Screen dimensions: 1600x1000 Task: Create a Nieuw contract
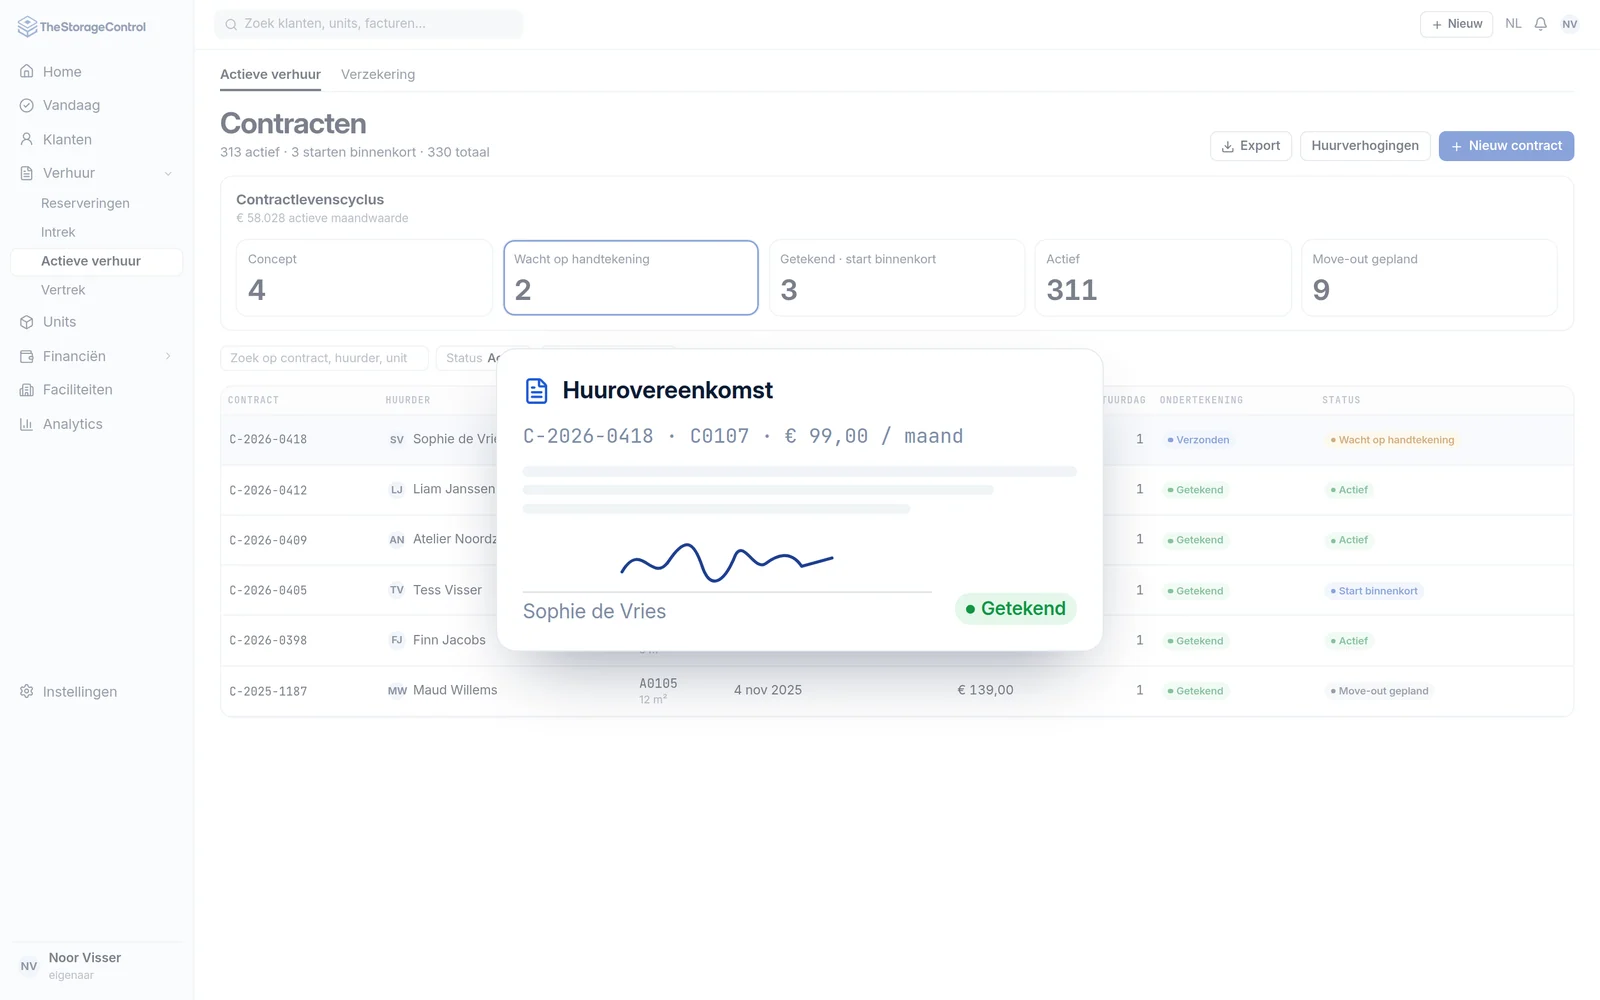(x=1506, y=146)
